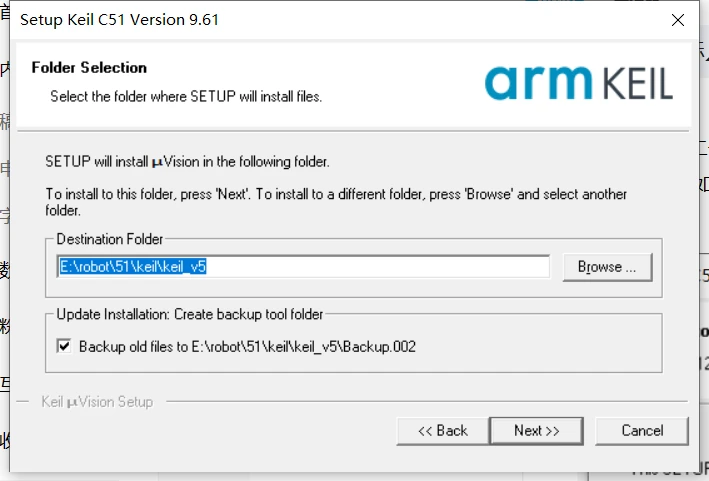Go back with the << Back button
Image resolution: width=709 pixels, height=481 pixels.
point(443,430)
